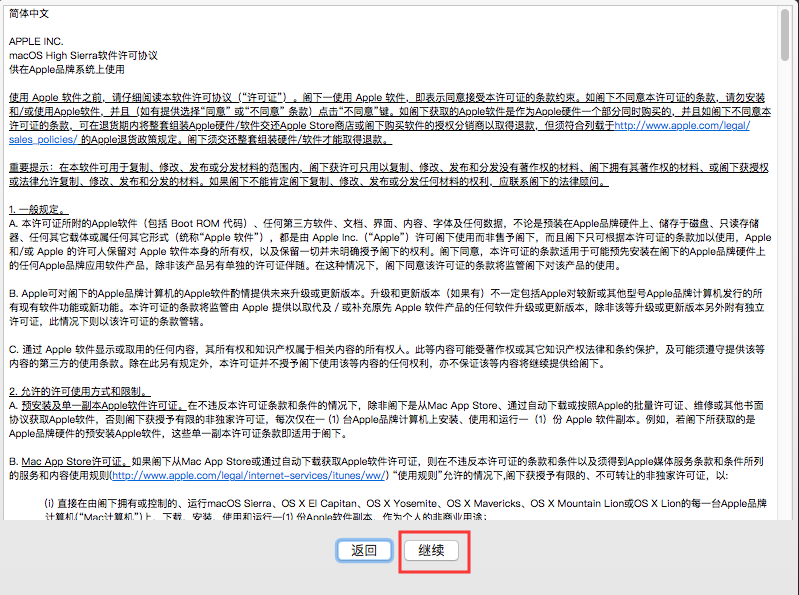Click the 1. 一般规定 section heading

39,209
